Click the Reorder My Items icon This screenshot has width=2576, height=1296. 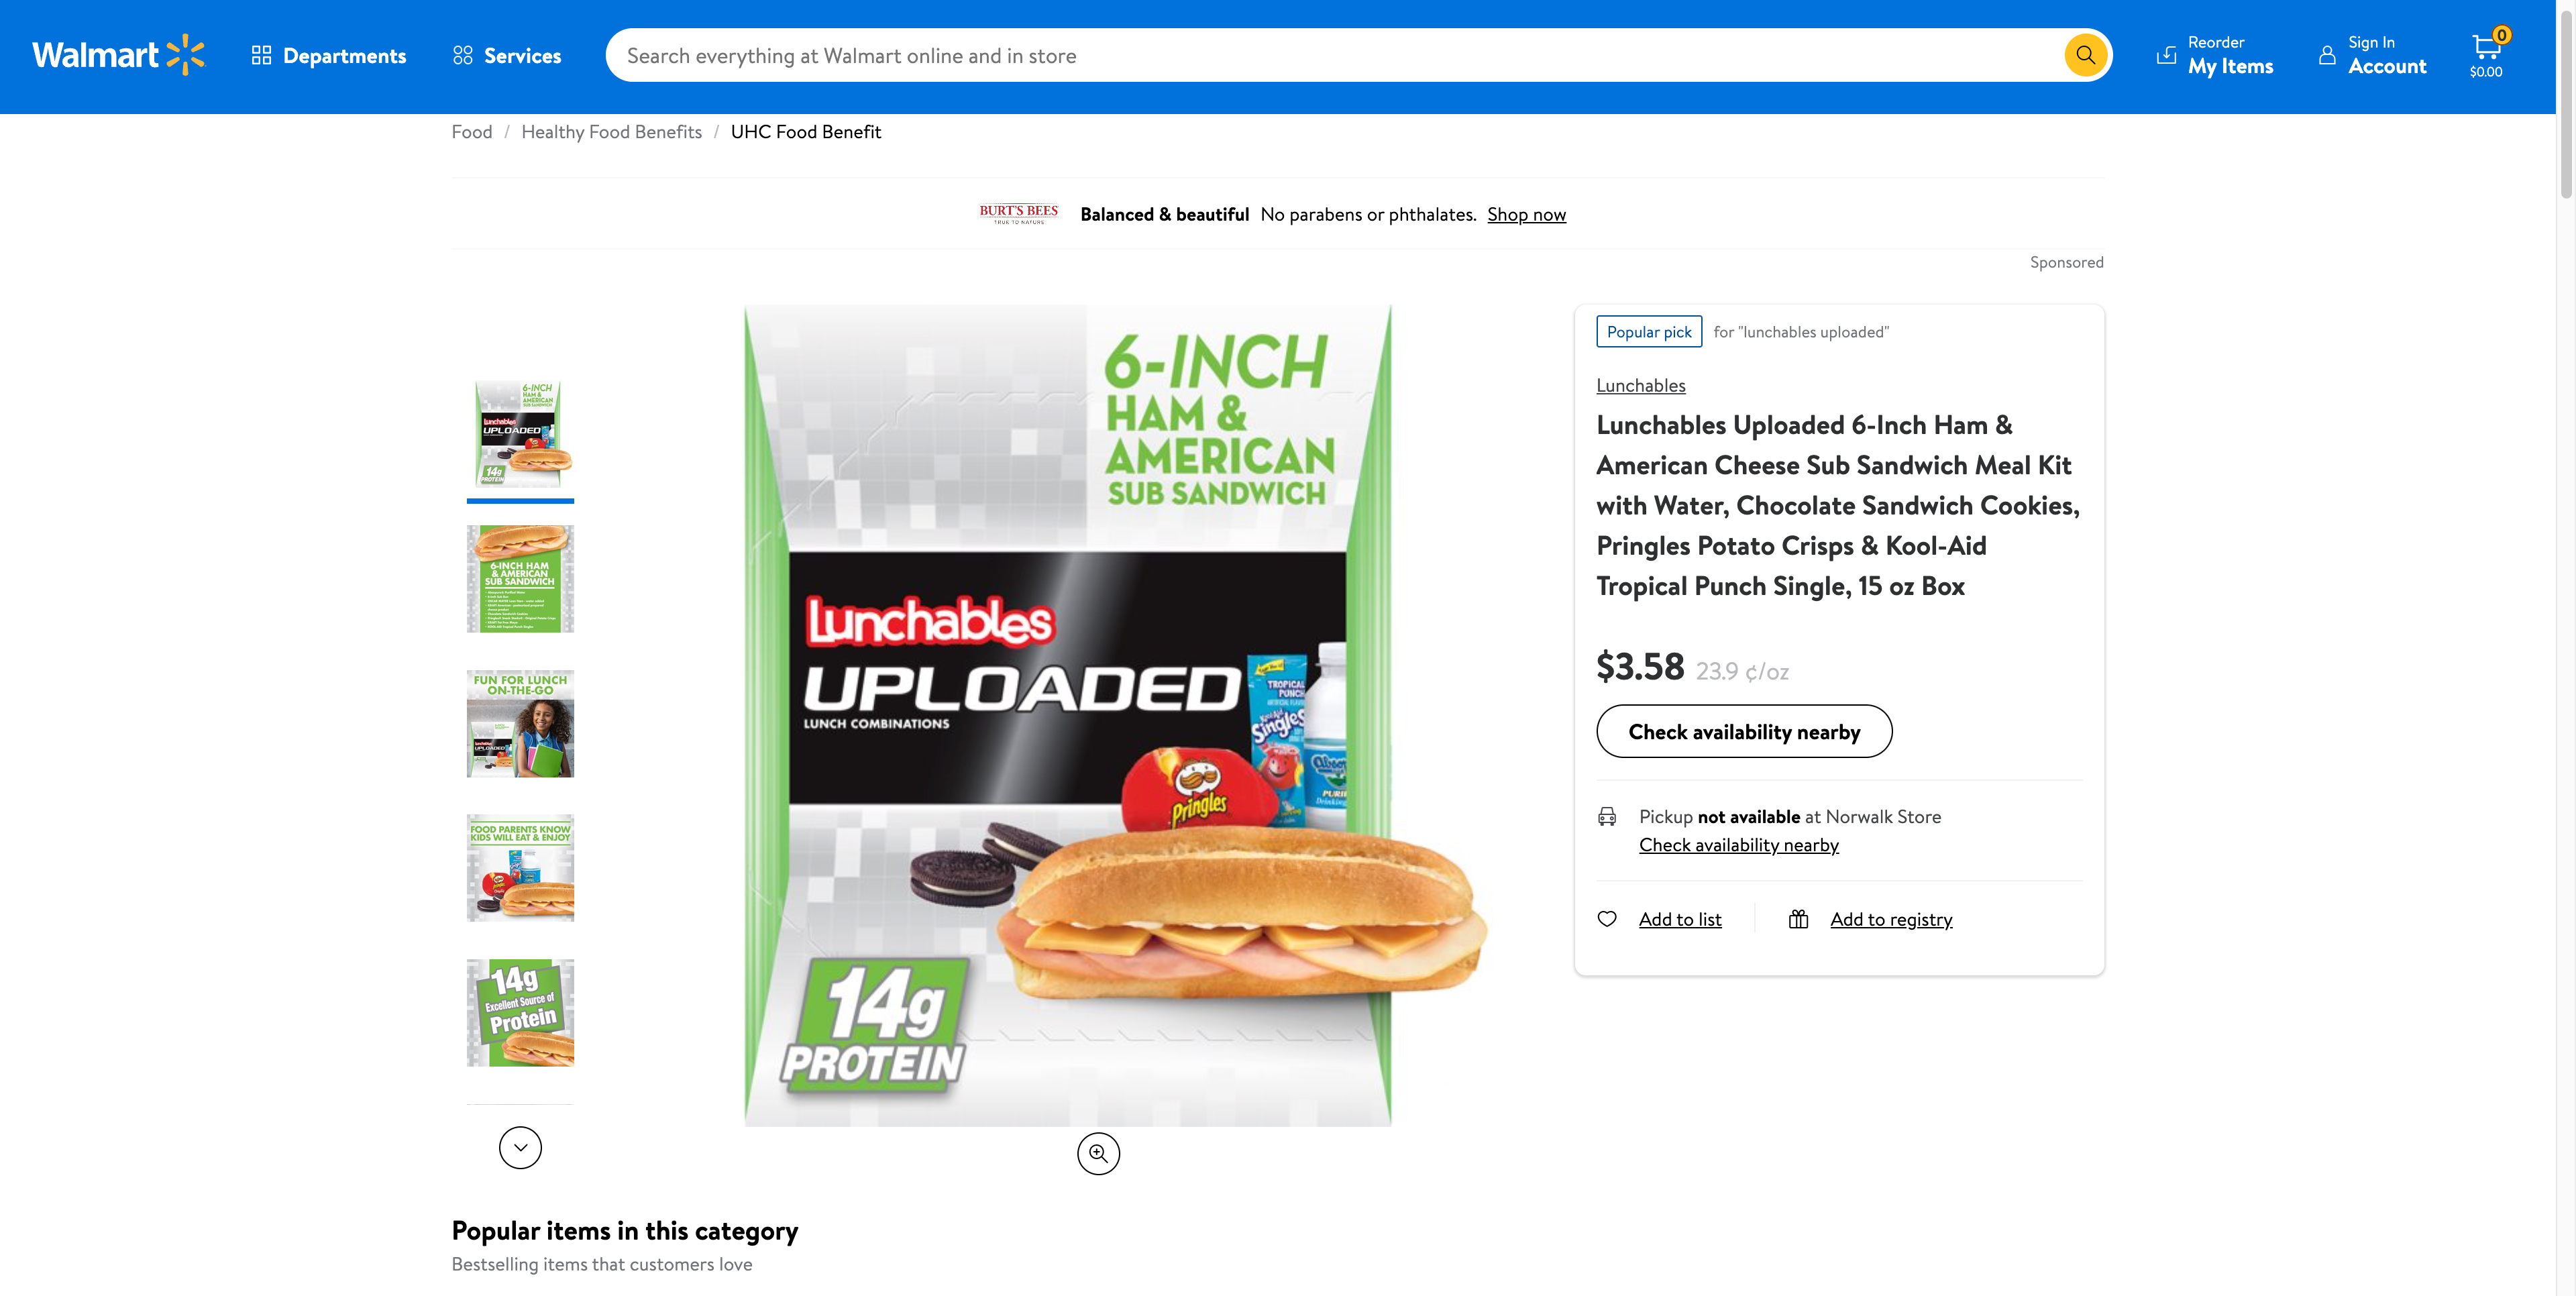(x=2166, y=55)
